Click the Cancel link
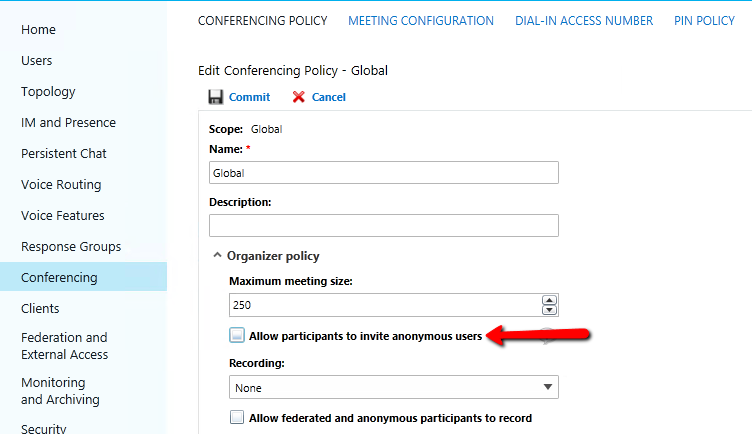 click(329, 97)
